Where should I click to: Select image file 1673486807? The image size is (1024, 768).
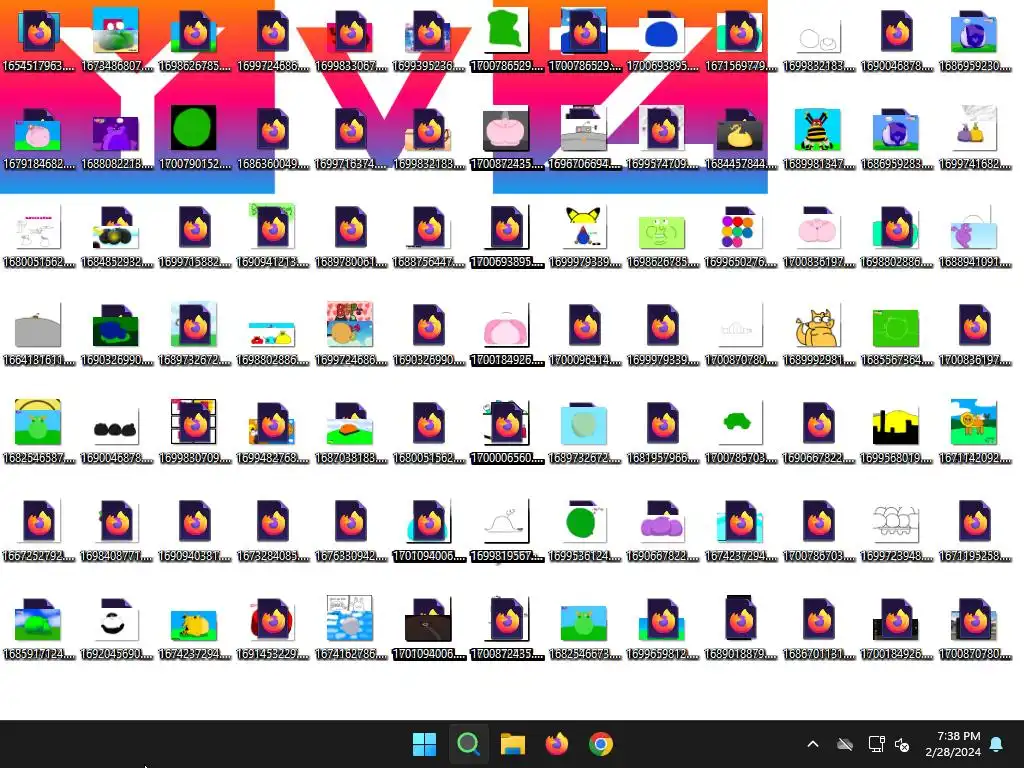[116, 40]
